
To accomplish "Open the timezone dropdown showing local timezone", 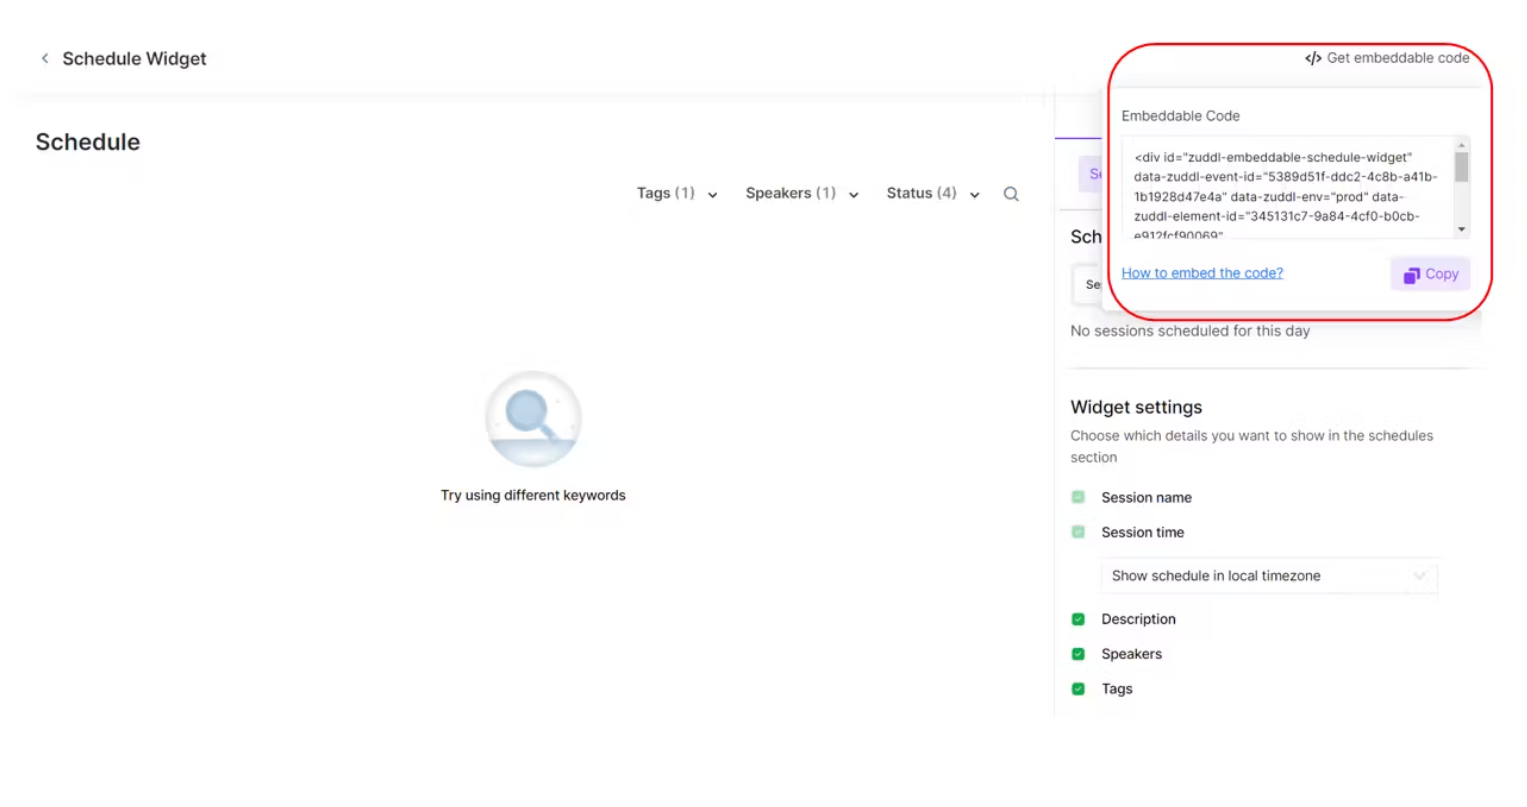I will (1268, 576).
